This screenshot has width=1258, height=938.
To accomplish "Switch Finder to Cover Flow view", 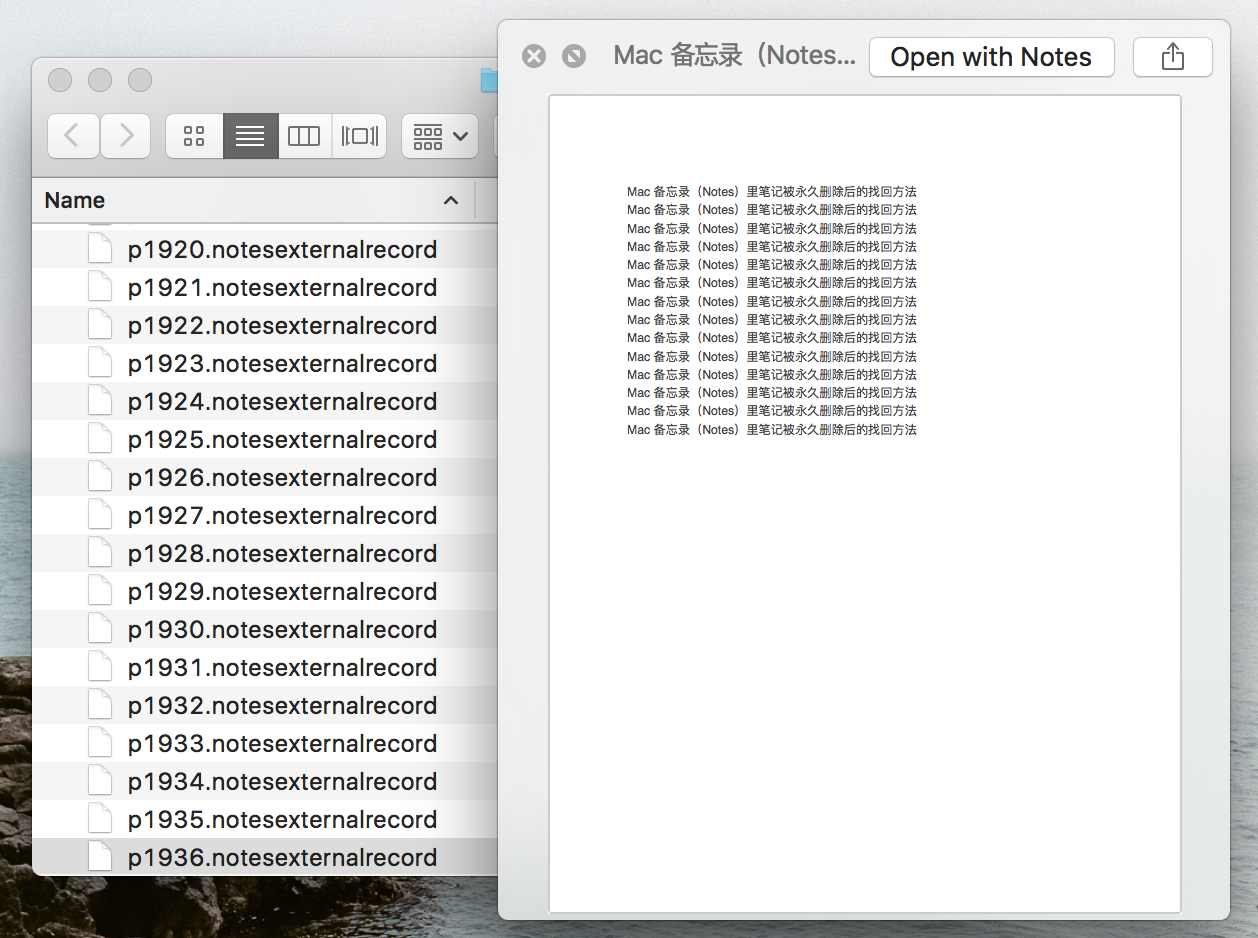I will coord(359,136).
